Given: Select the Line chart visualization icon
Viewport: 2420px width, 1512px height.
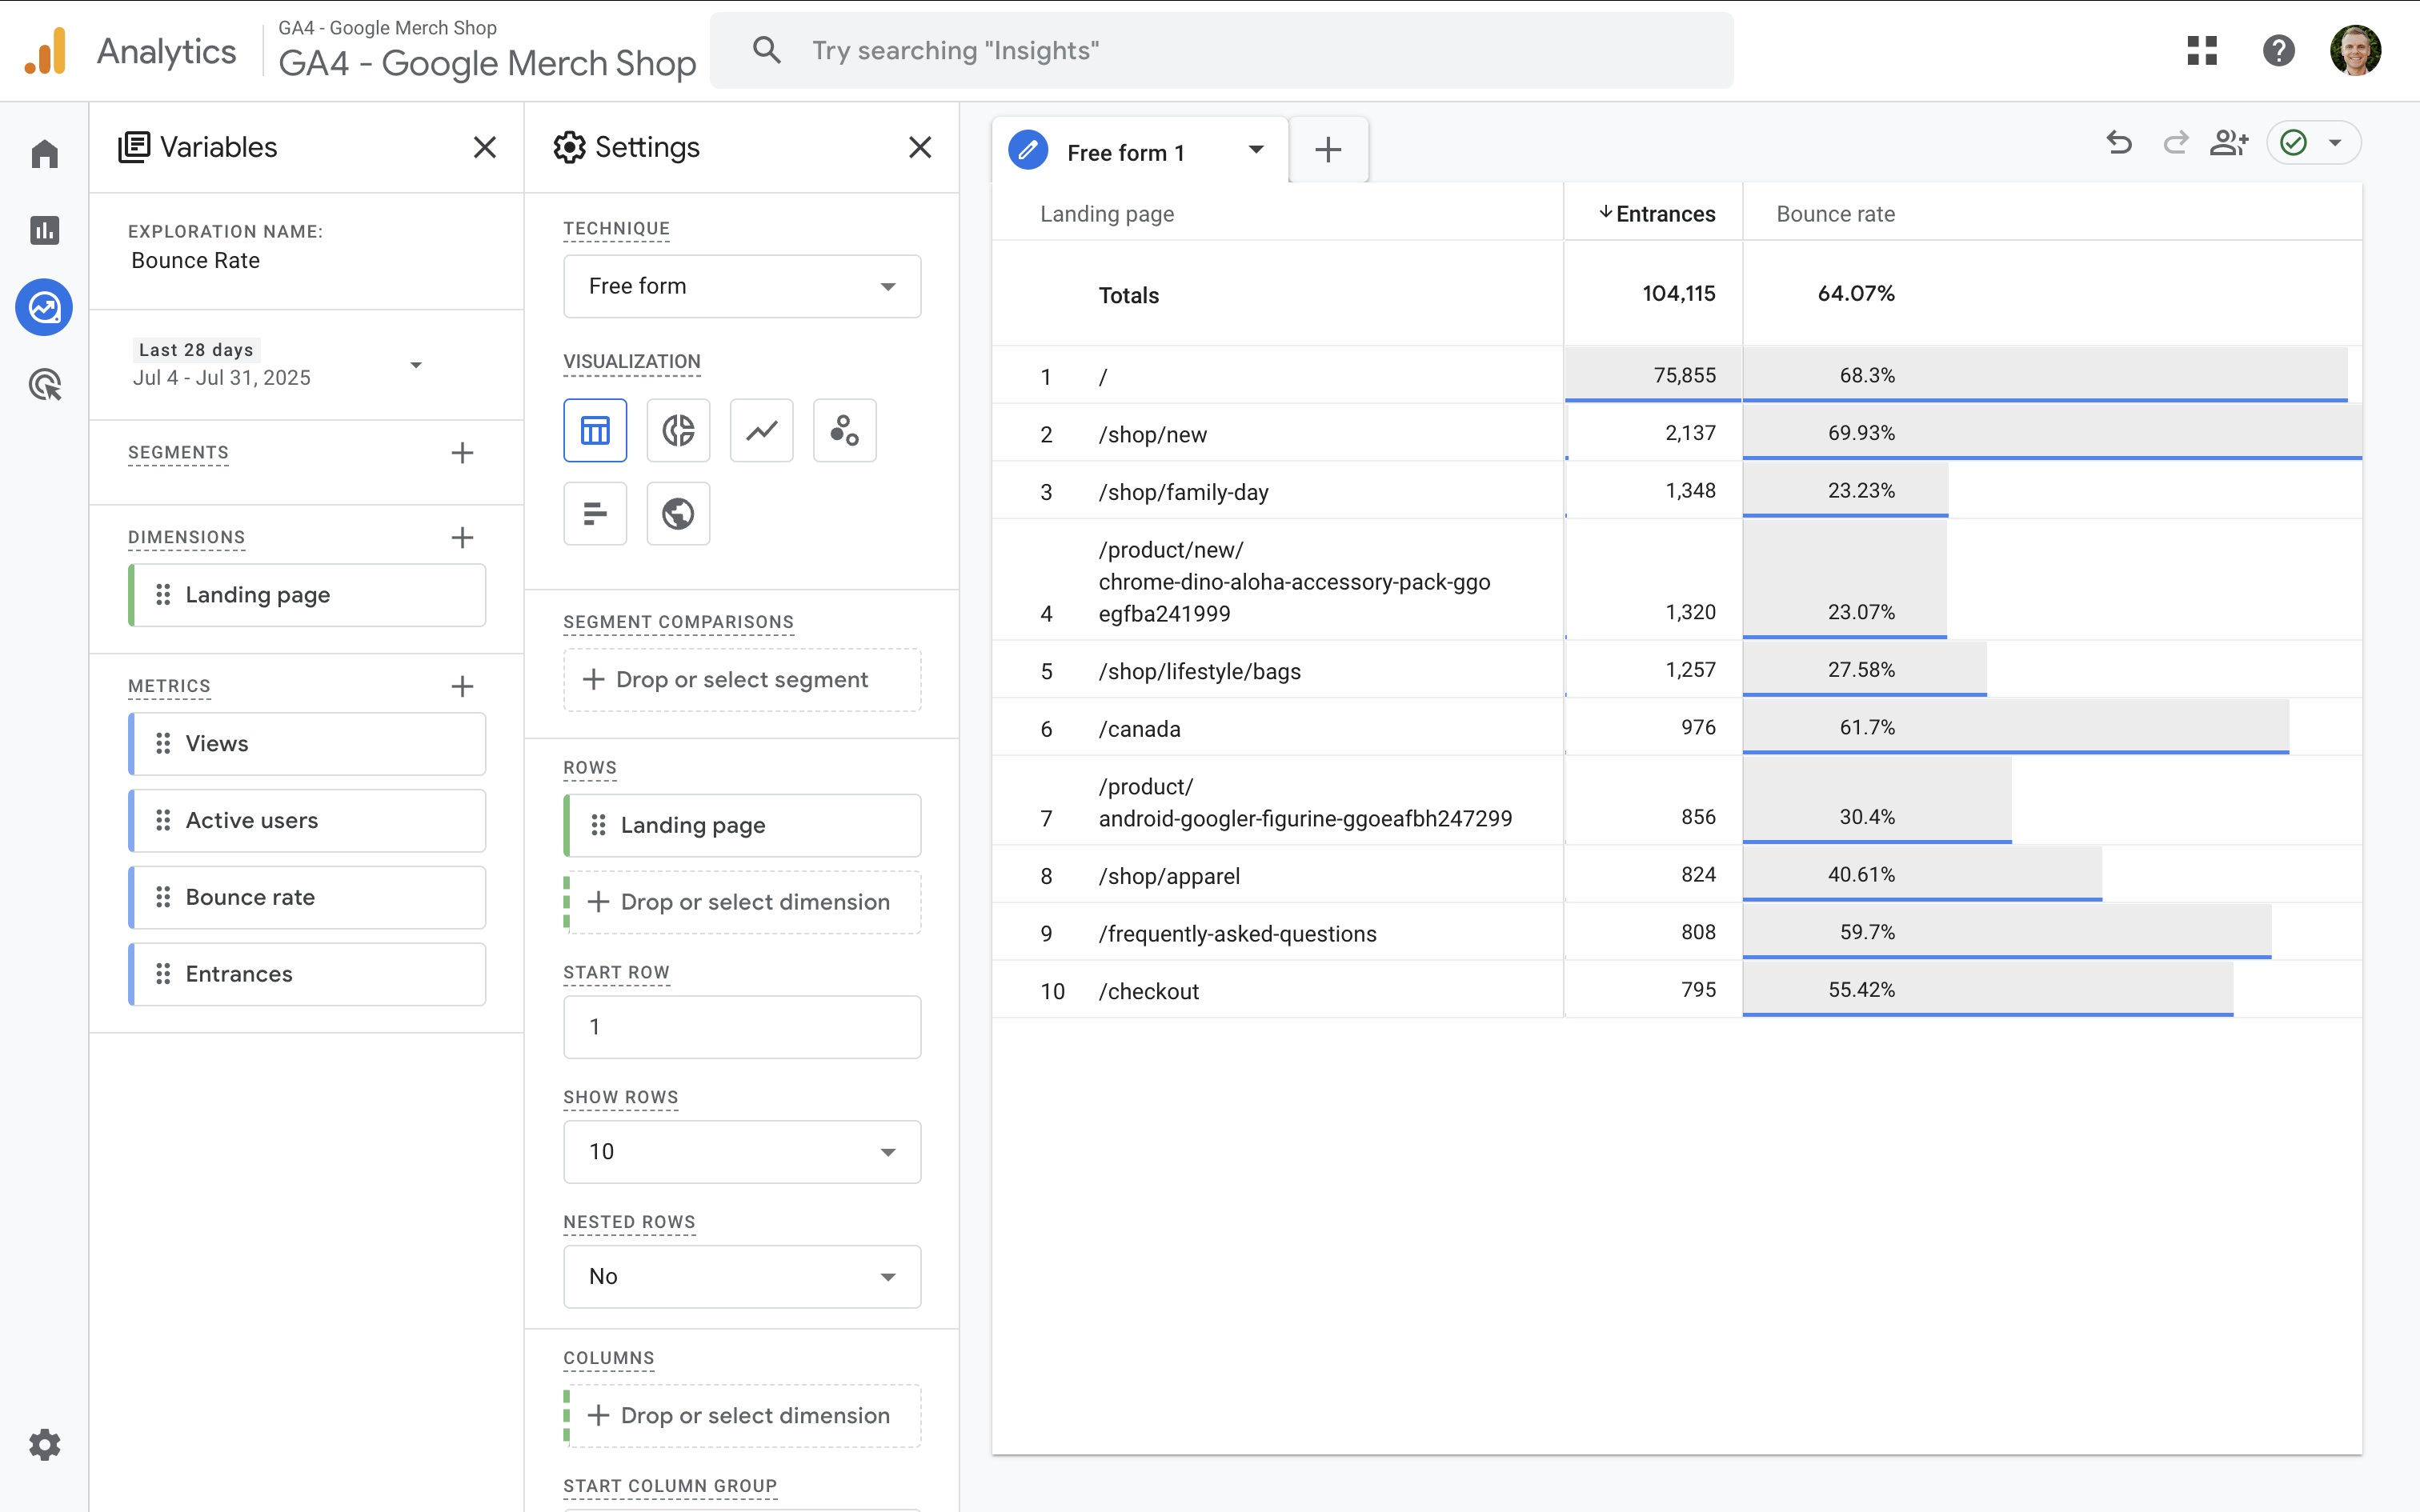Looking at the screenshot, I should (x=762, y=431).
